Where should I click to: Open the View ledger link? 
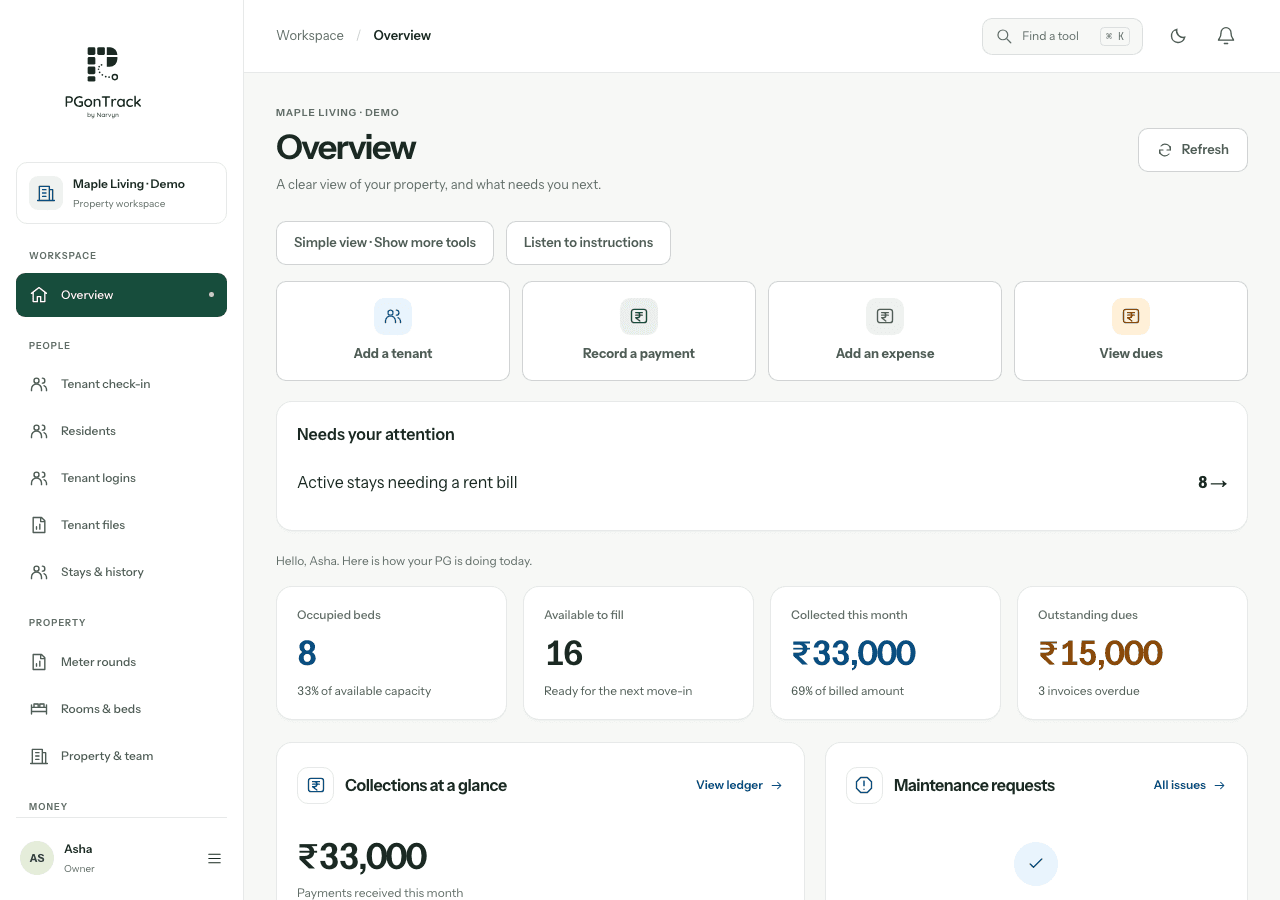click(739, 785)
